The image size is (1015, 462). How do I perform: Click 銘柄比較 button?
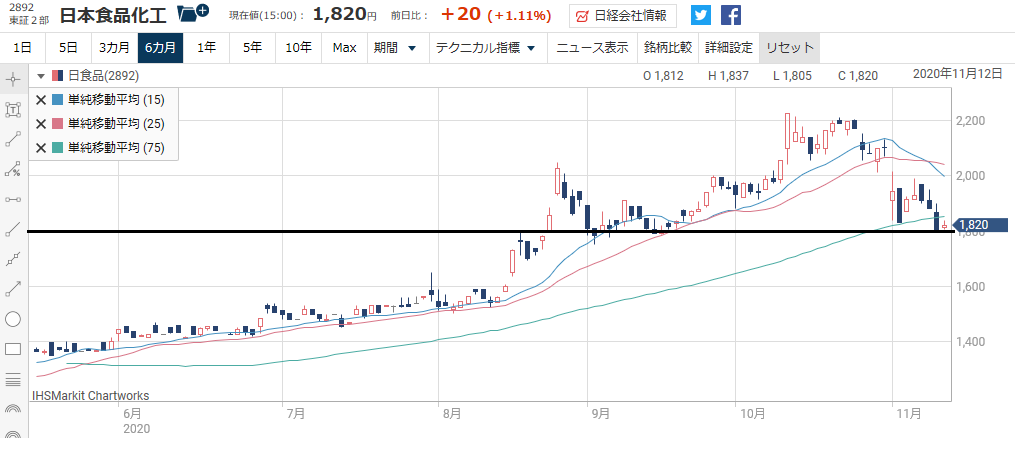click(668, 48)
